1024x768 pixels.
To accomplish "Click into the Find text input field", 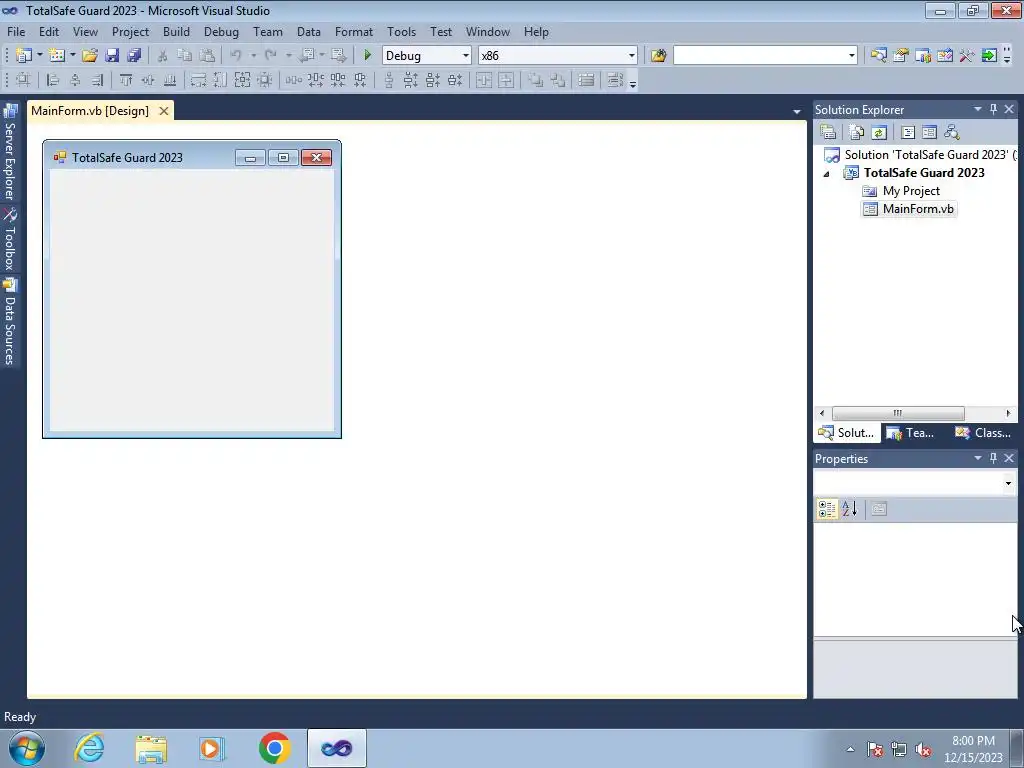I will (760, 56).
